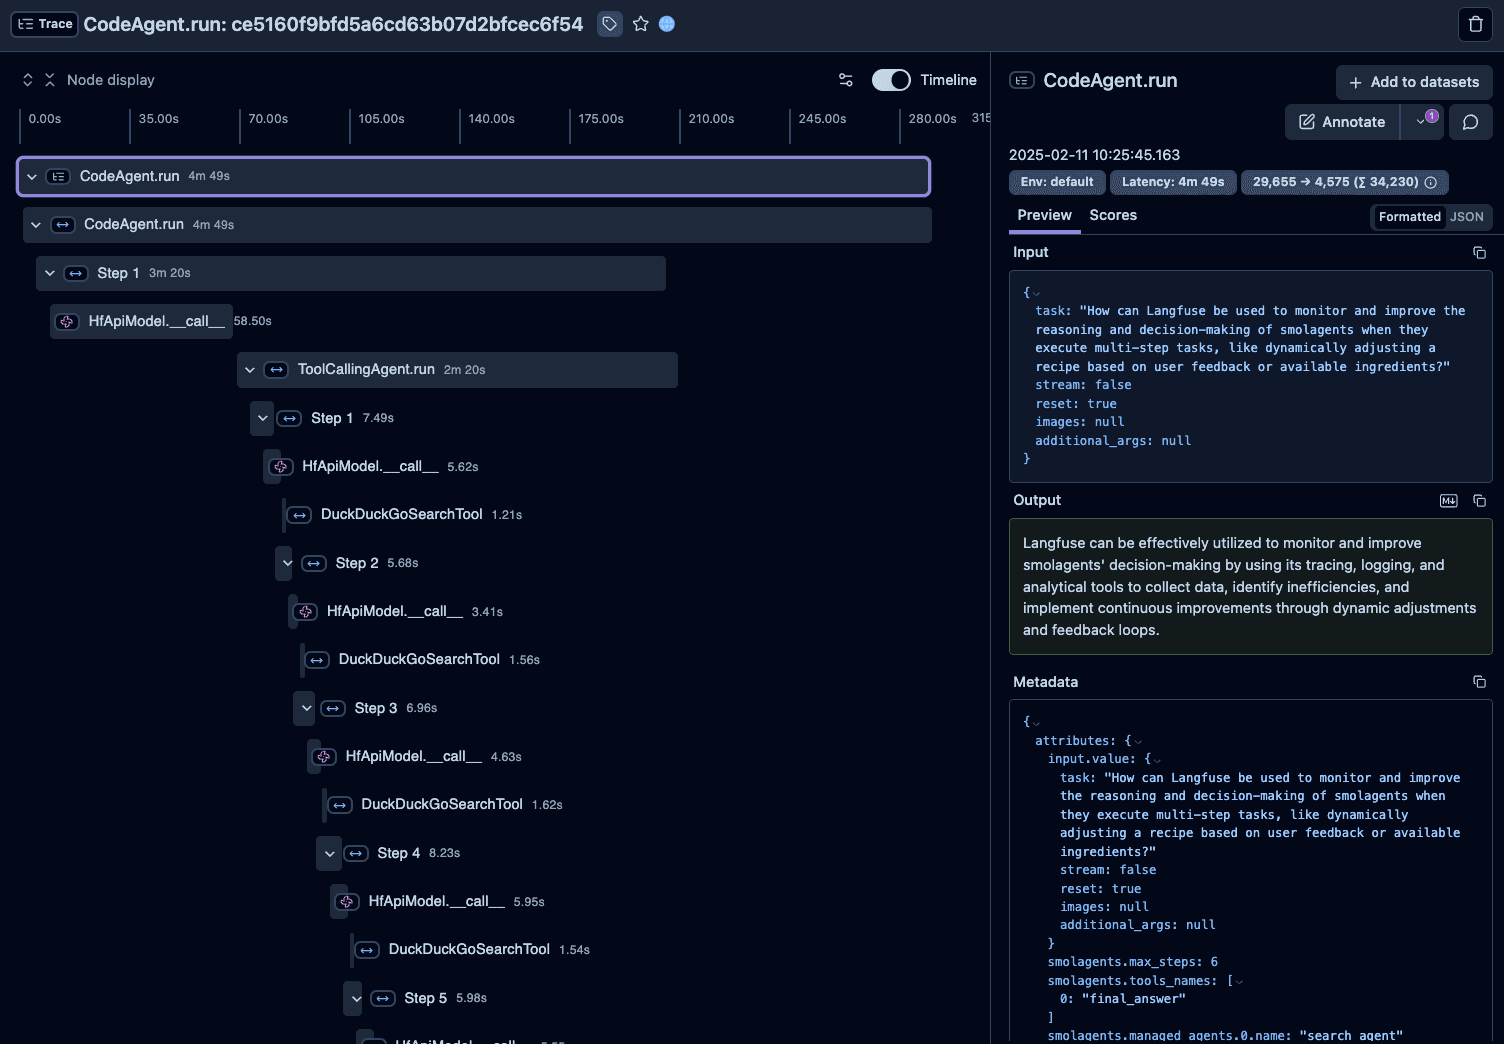Image resolution: width=1504 pixels, height=1044 pixels.
Task: Open the comment bubble icon near Annotate
Action: [1470, 122]
